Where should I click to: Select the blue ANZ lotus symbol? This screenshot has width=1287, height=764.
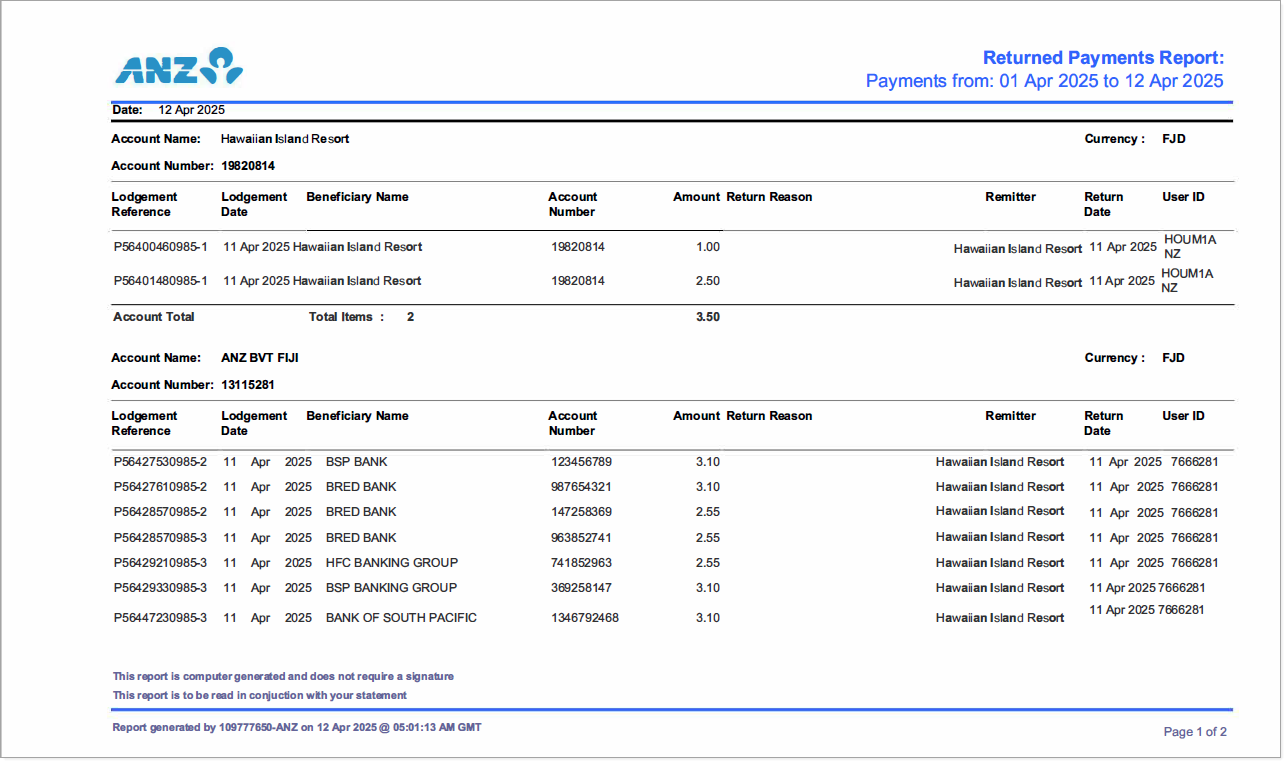(224, 65)
